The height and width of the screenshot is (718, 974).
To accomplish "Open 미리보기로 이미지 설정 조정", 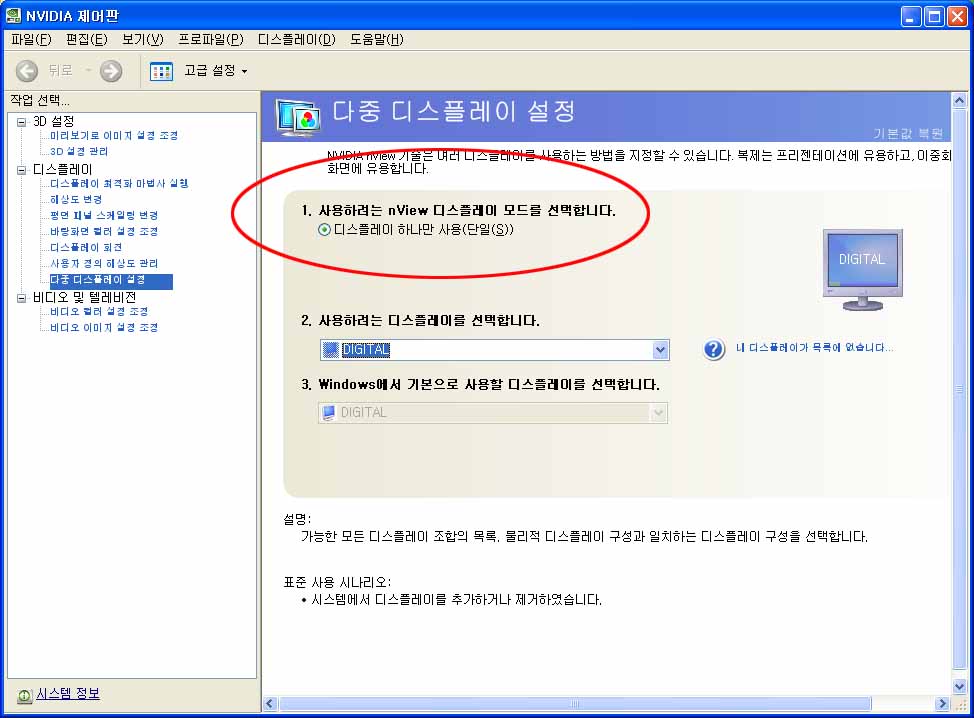I will coord(114,135).
